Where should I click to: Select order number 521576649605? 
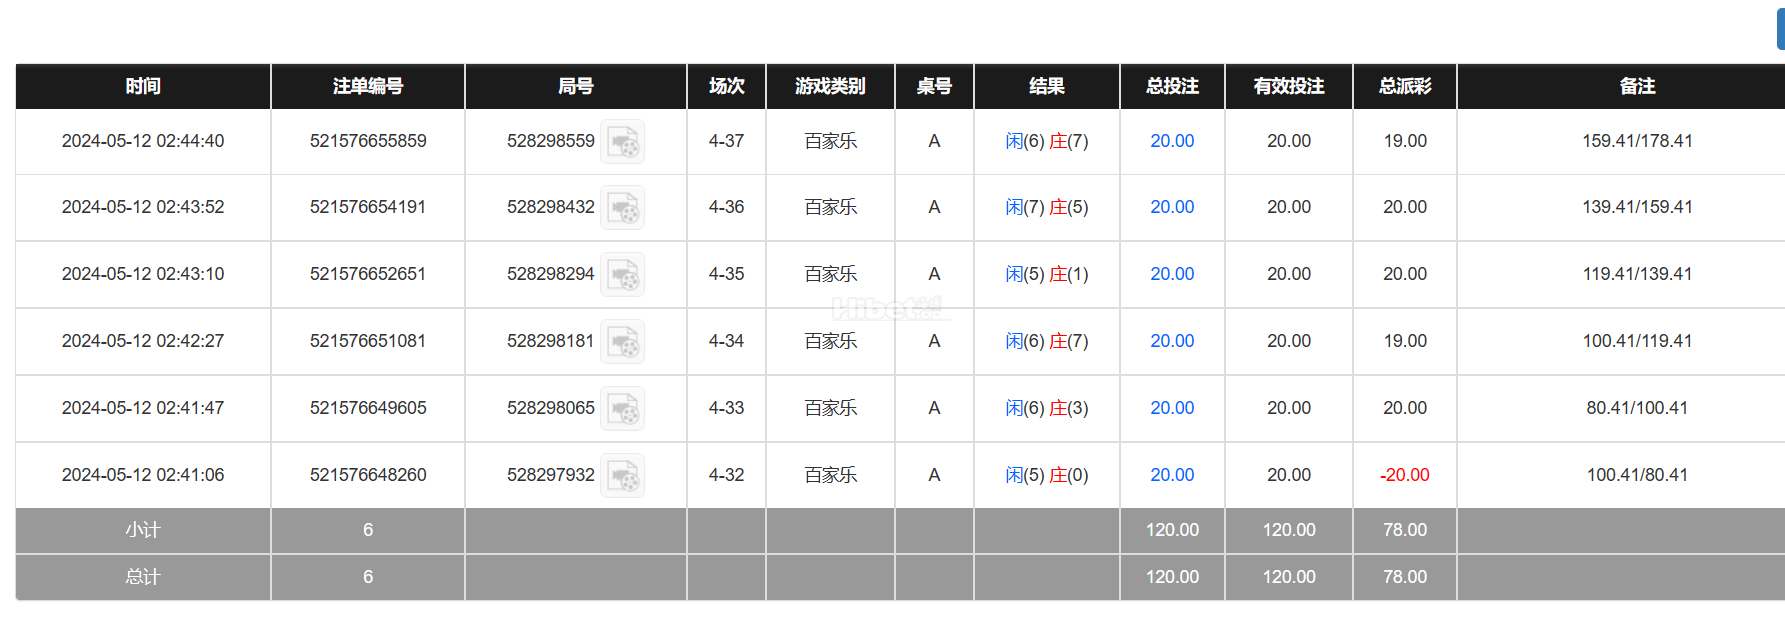pyautogui.click(x=368, y=408)
